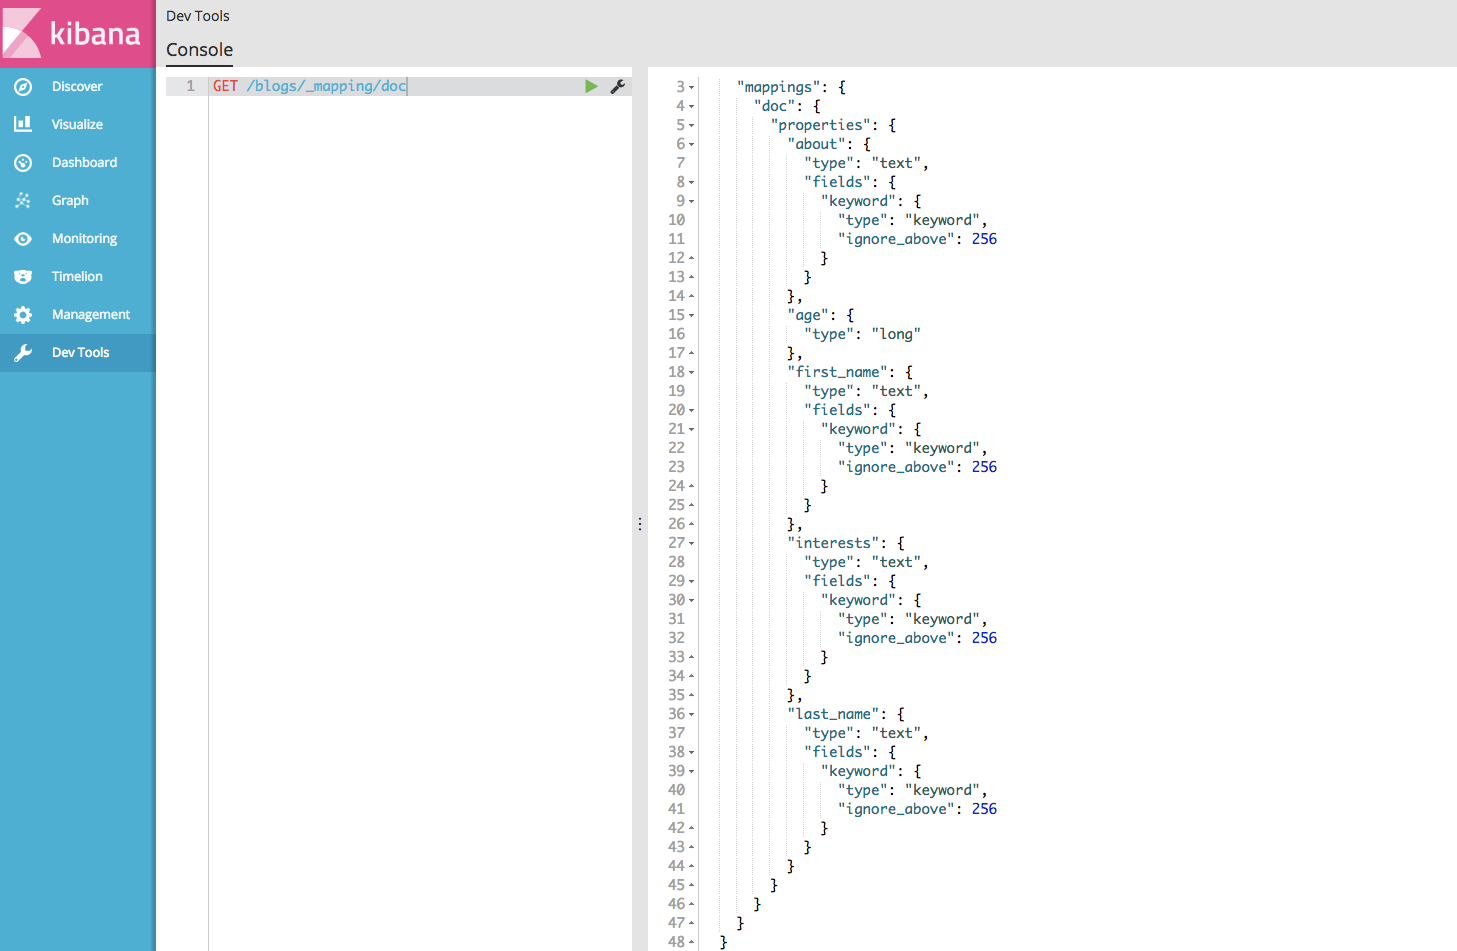Click the Monitoring eye icon
Image resolution: width=1457 pixels, height=951 pixels.
[23, 239]
